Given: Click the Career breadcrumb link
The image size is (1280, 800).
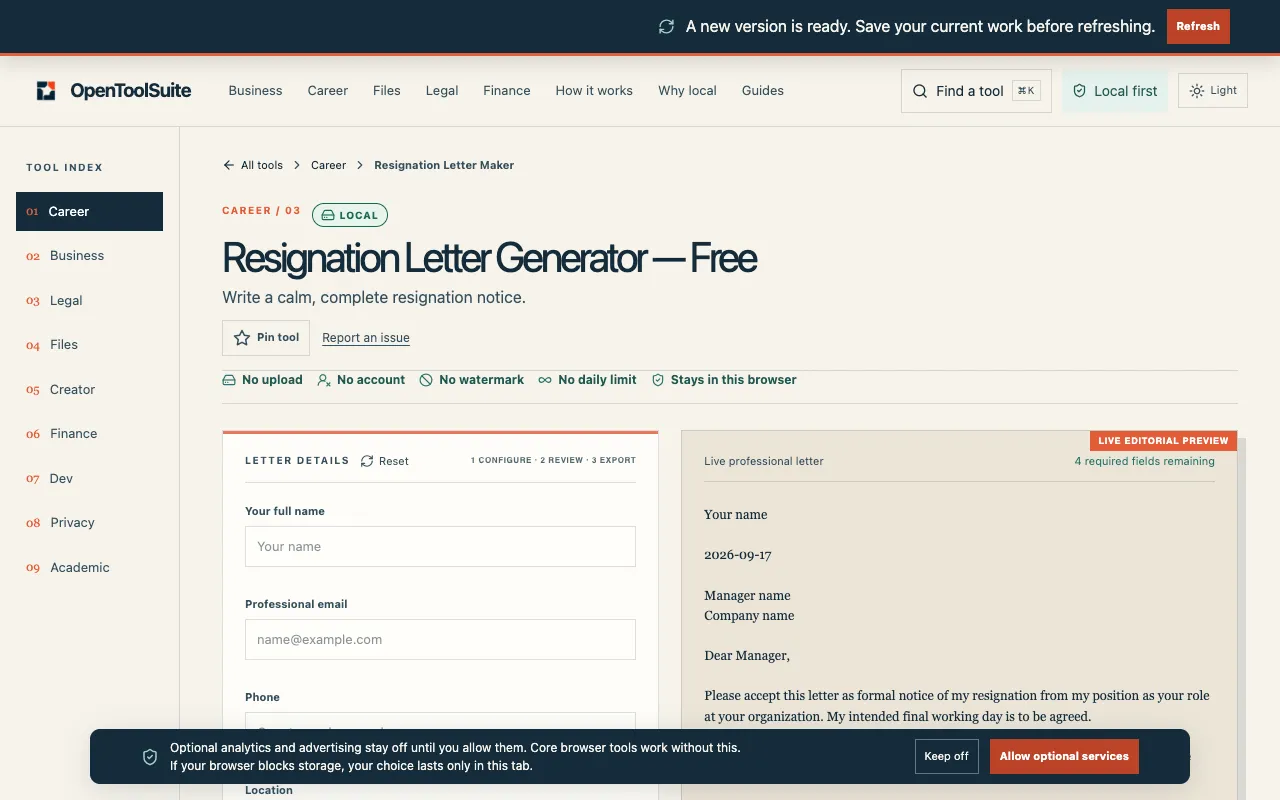Looking at the screenshot, I should [328, 165].
